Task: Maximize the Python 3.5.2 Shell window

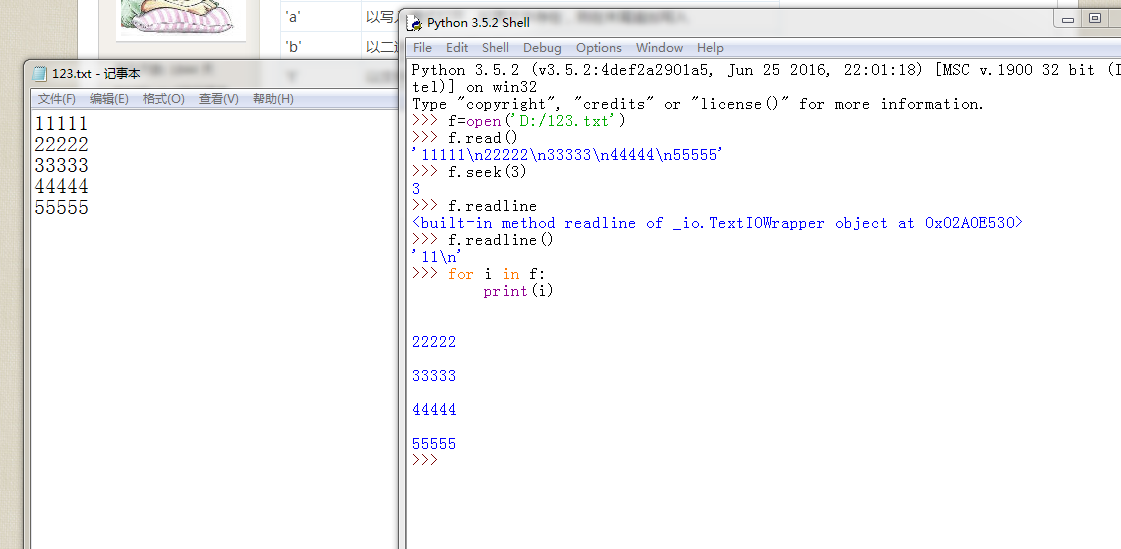Action: (1095, 18)
